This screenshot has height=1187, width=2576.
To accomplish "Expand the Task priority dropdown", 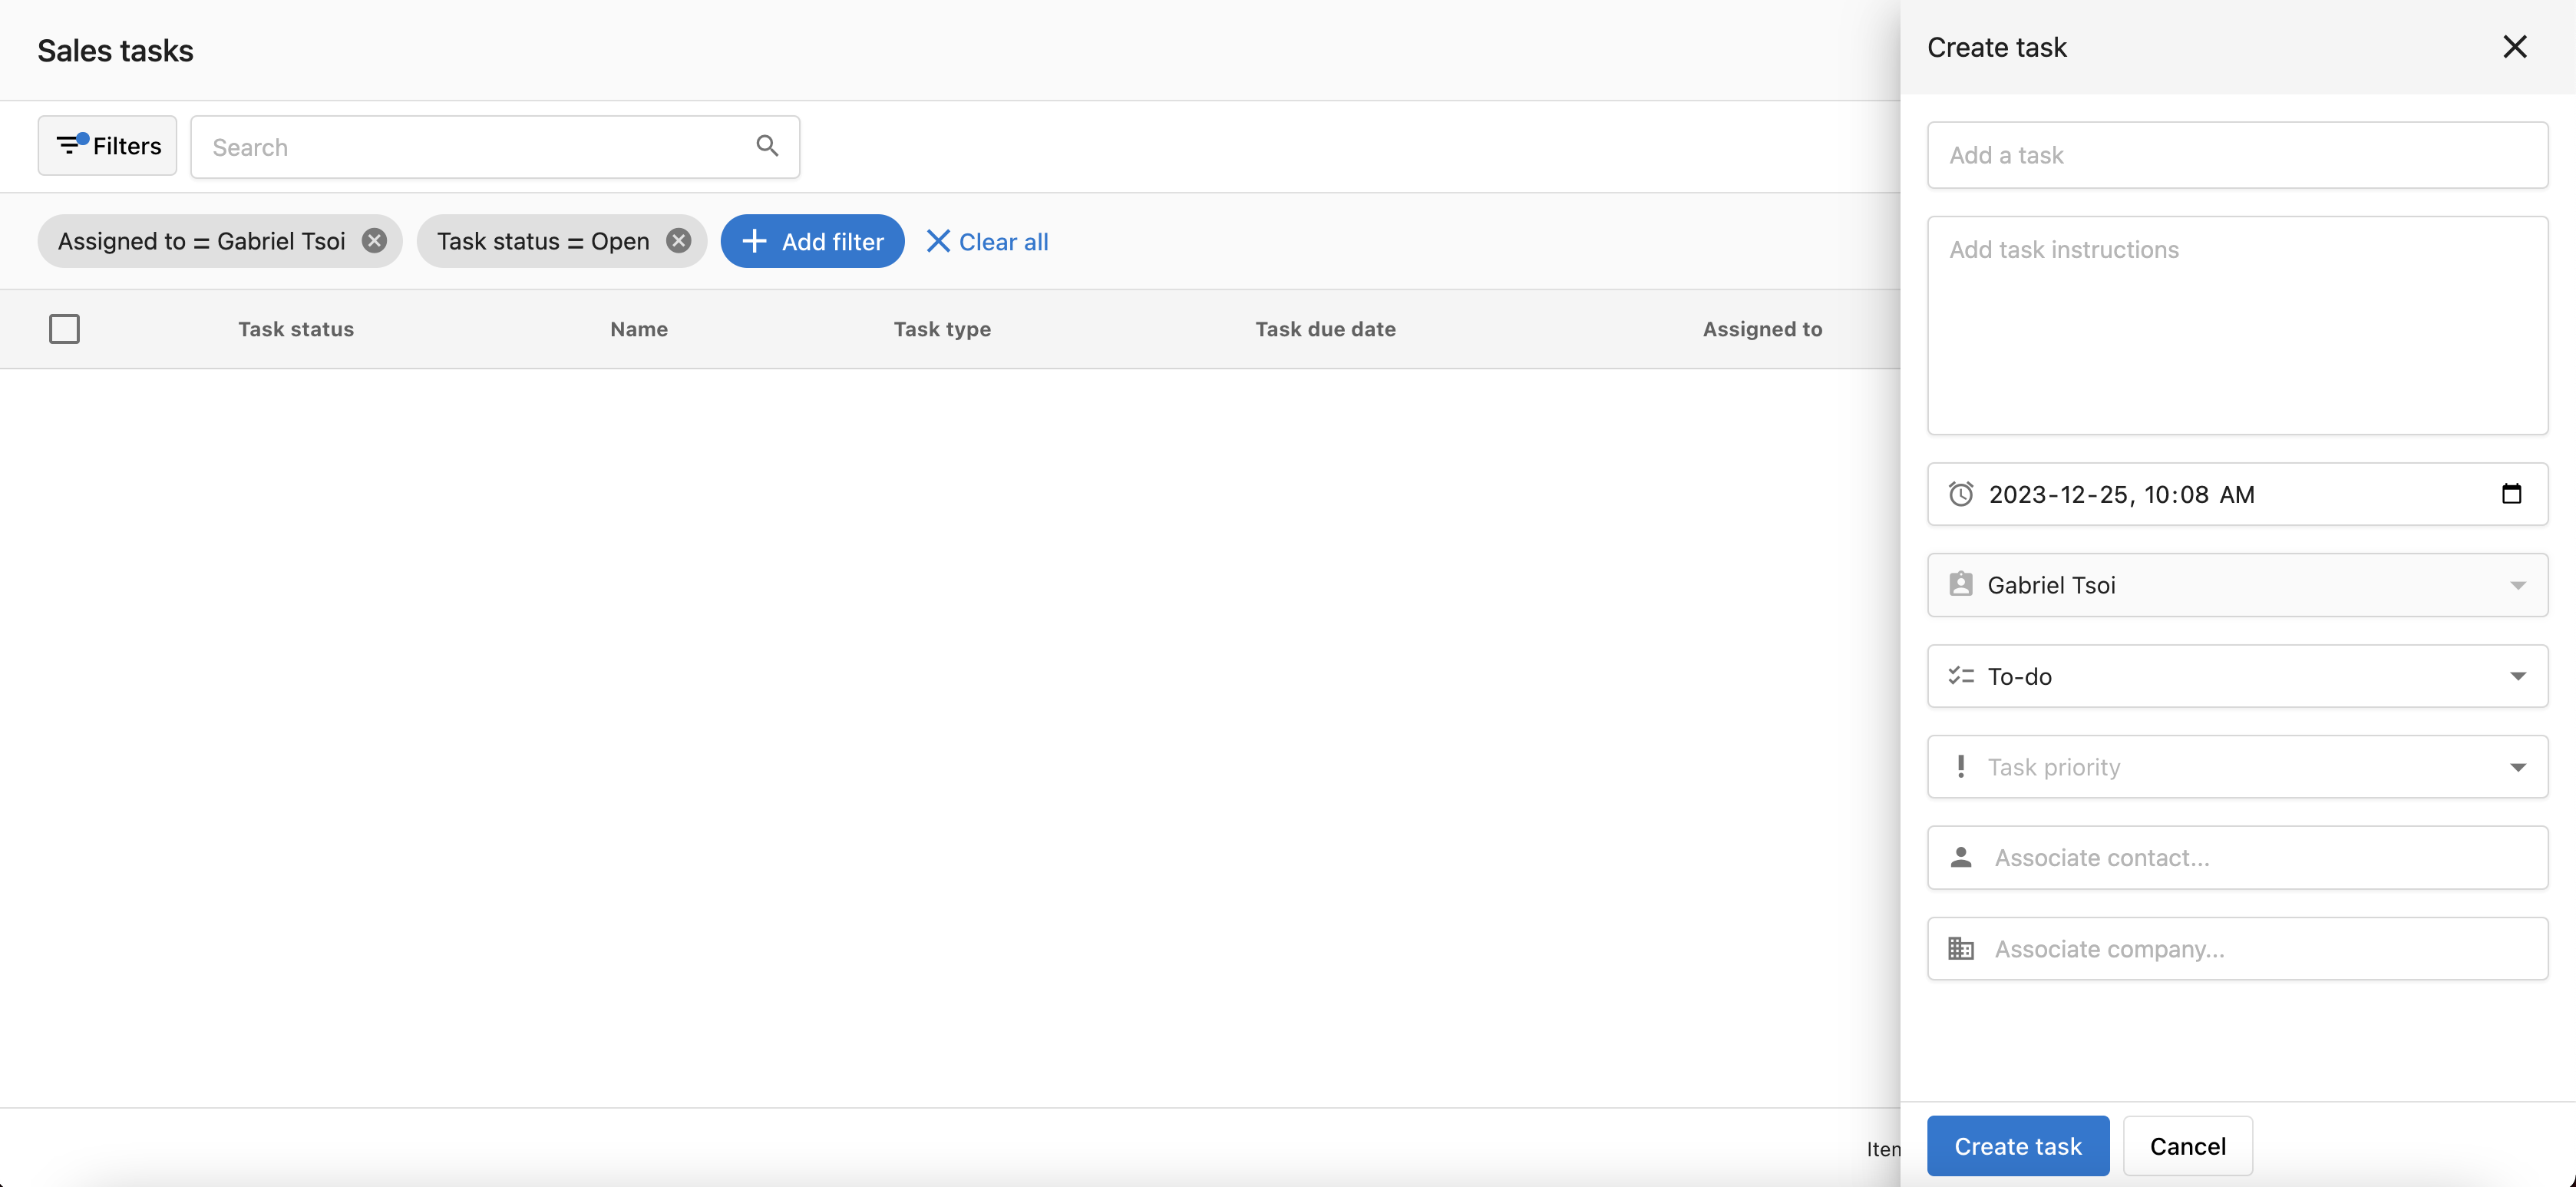I will coord(2518,767).
